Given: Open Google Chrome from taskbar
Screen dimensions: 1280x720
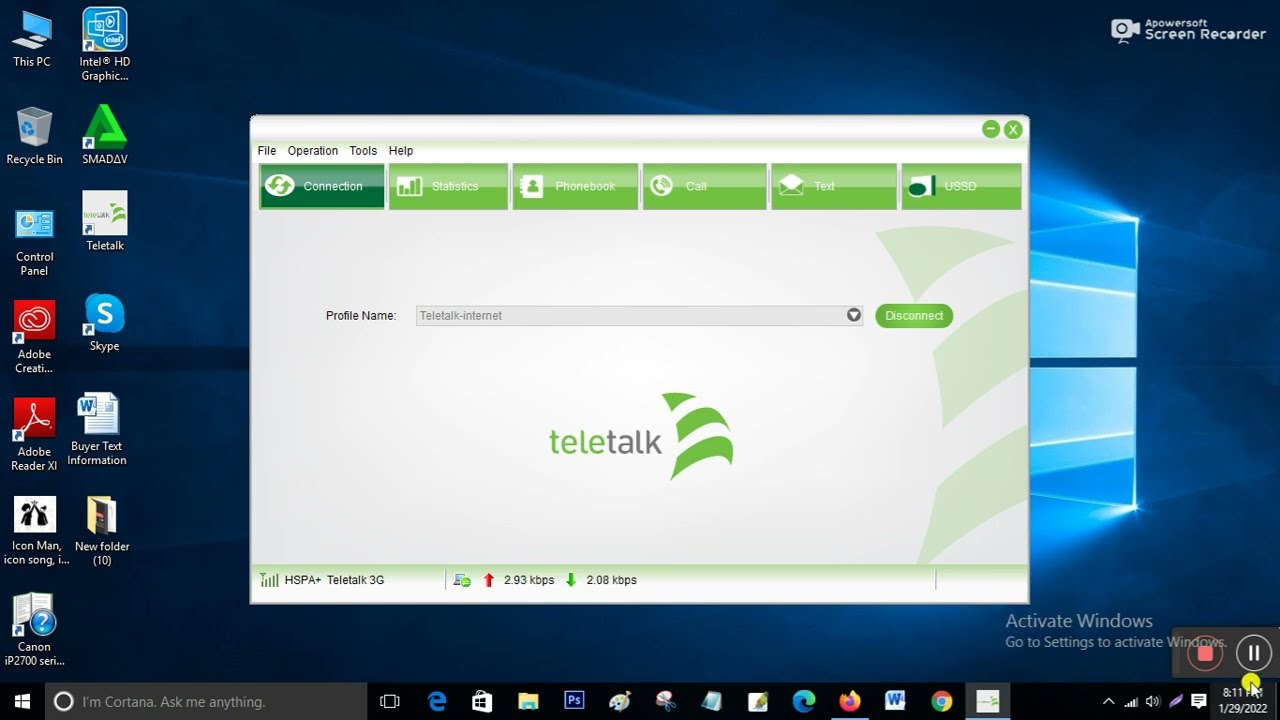Looking at the screenshot, I should click(x=941, y=702).
